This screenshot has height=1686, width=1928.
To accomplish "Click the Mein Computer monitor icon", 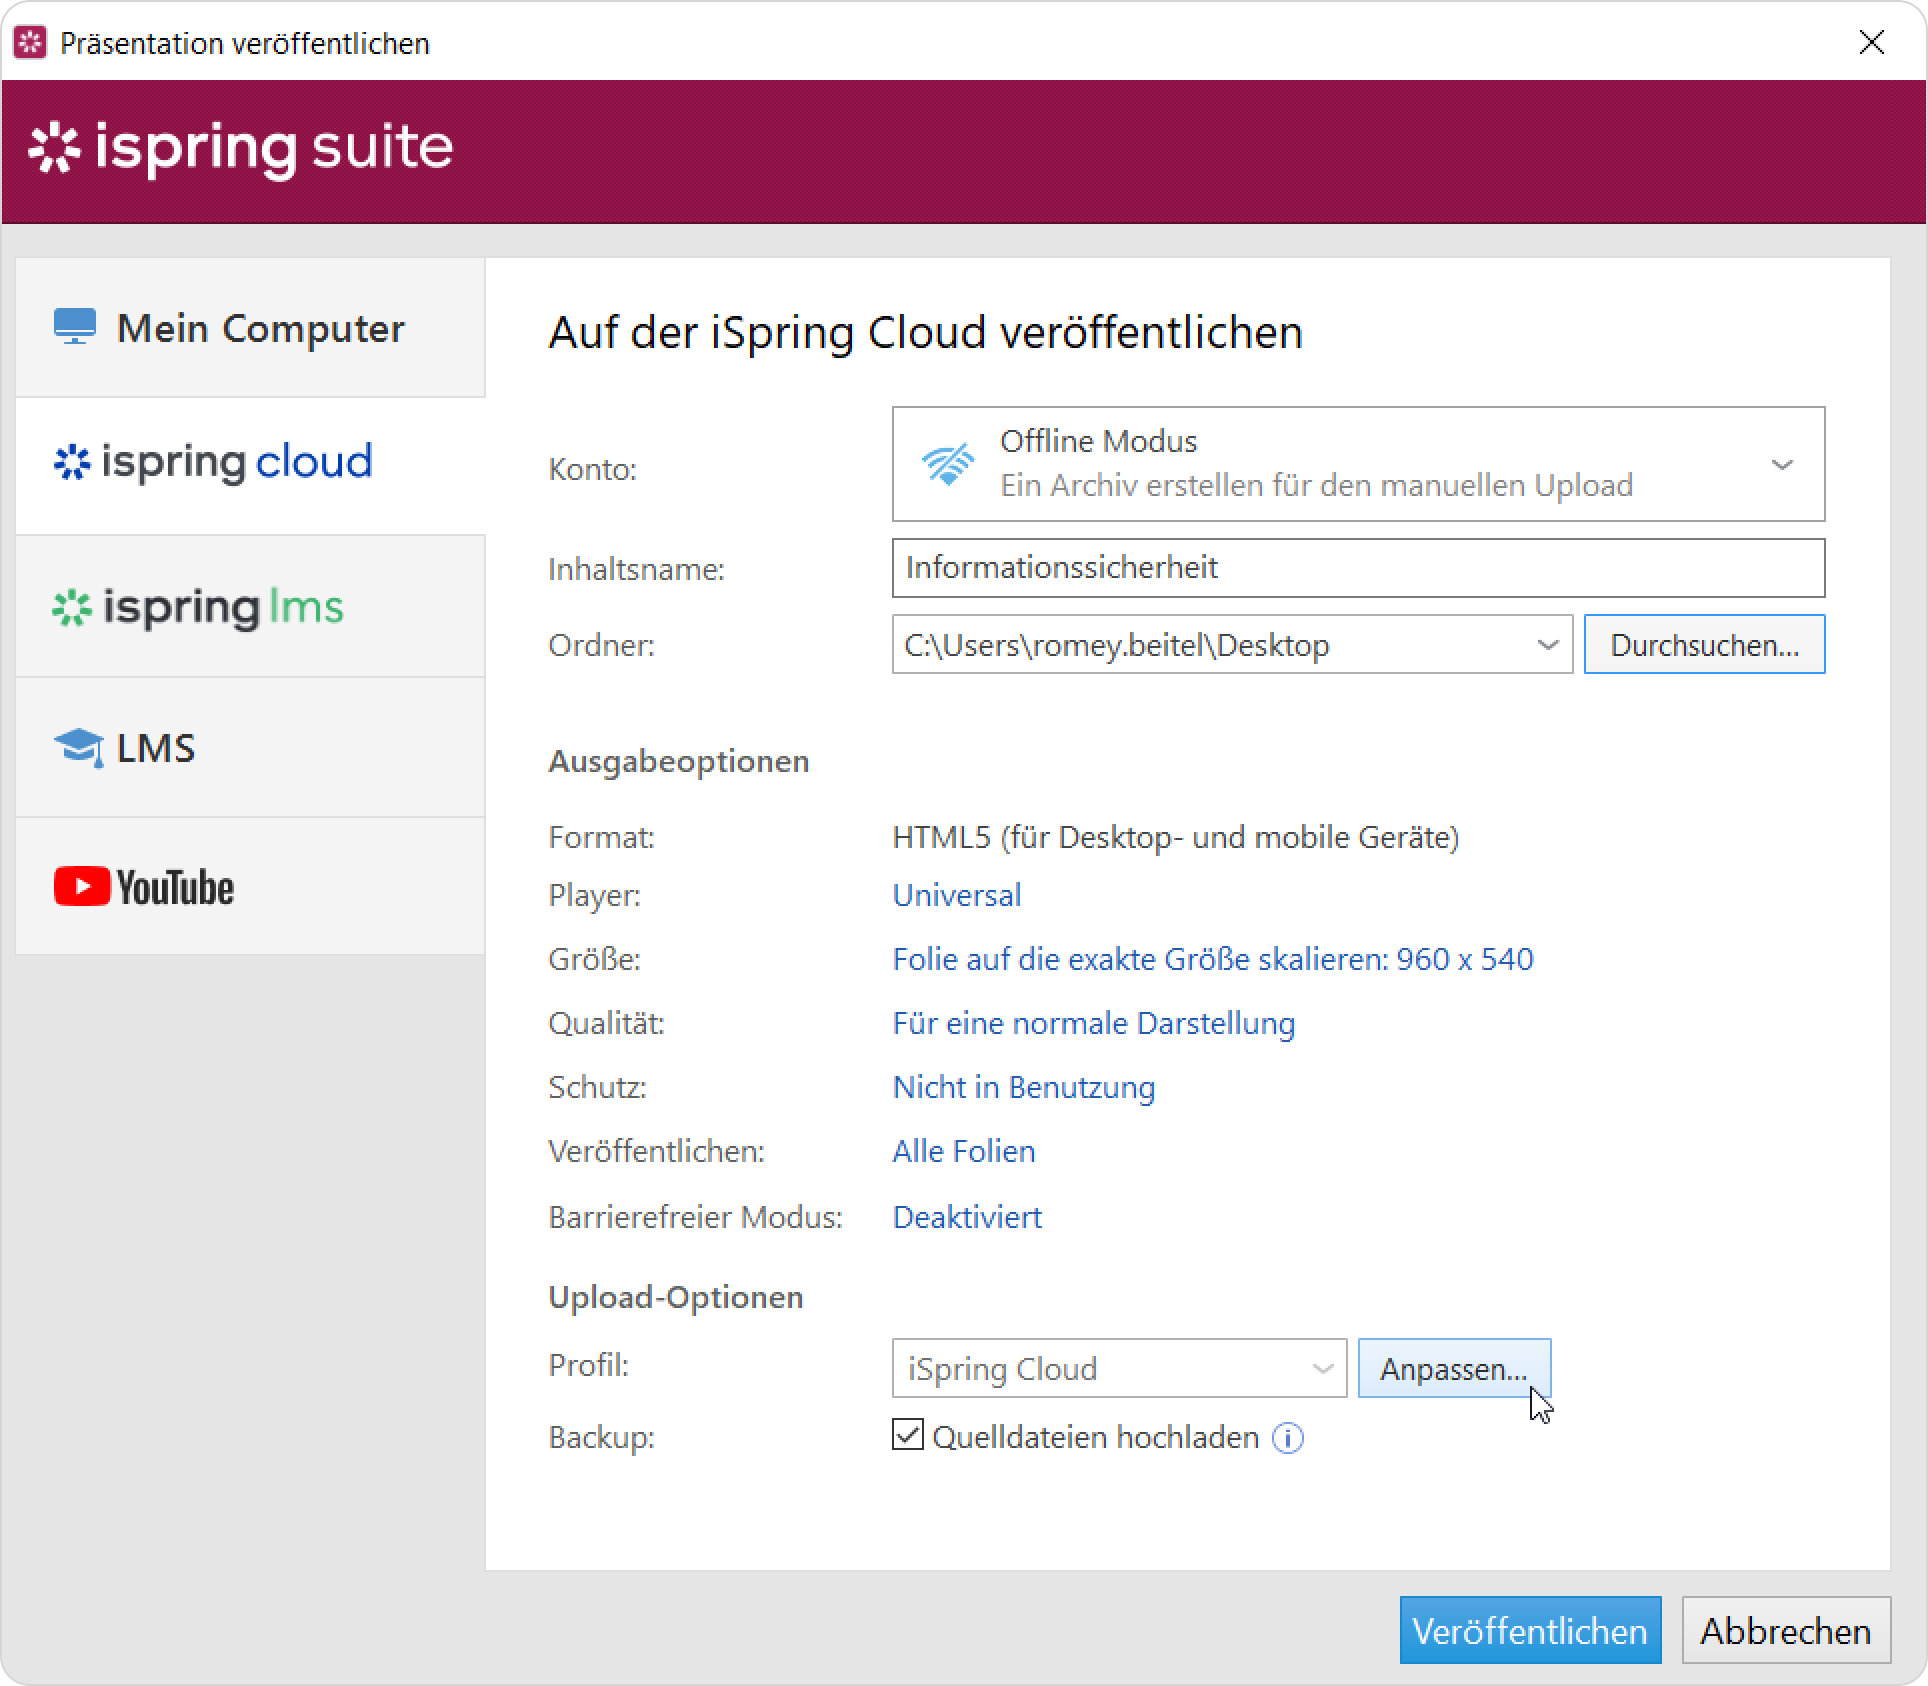I will (75, 327).
